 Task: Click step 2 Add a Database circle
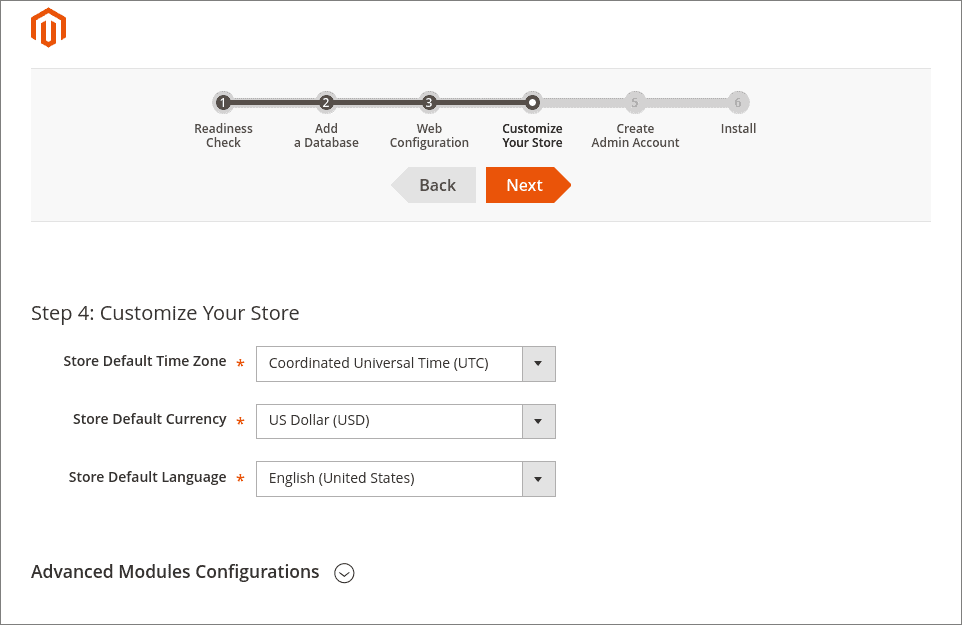click(326, 102)
